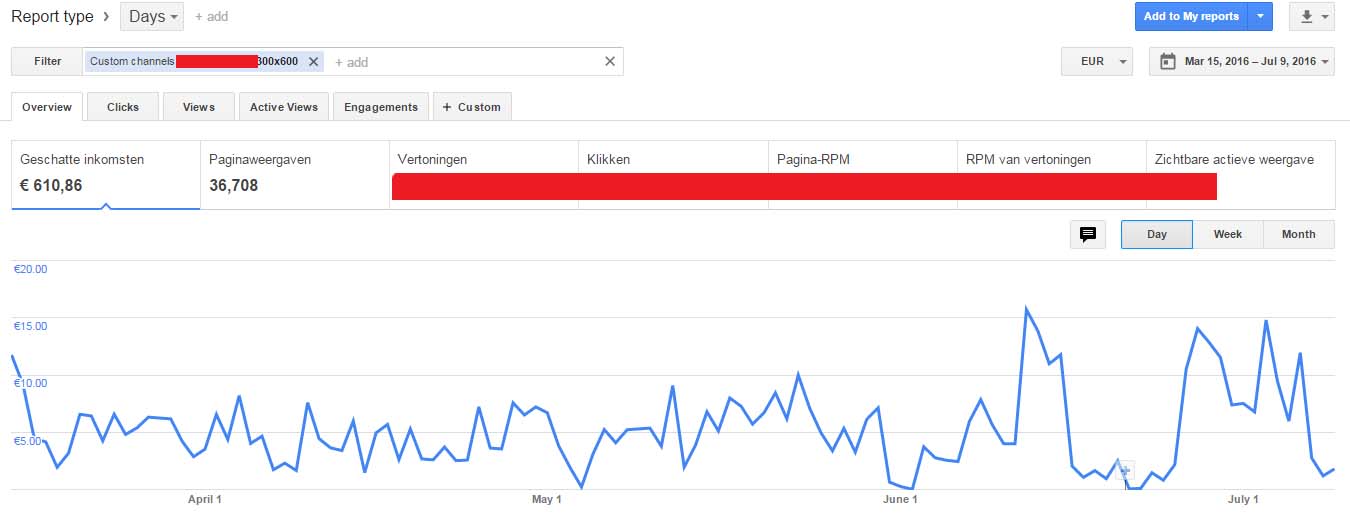Remove the Custom channels 300x600 filter chip
Viewport: 1350px width, 523px height.
[x=313, y=62]
